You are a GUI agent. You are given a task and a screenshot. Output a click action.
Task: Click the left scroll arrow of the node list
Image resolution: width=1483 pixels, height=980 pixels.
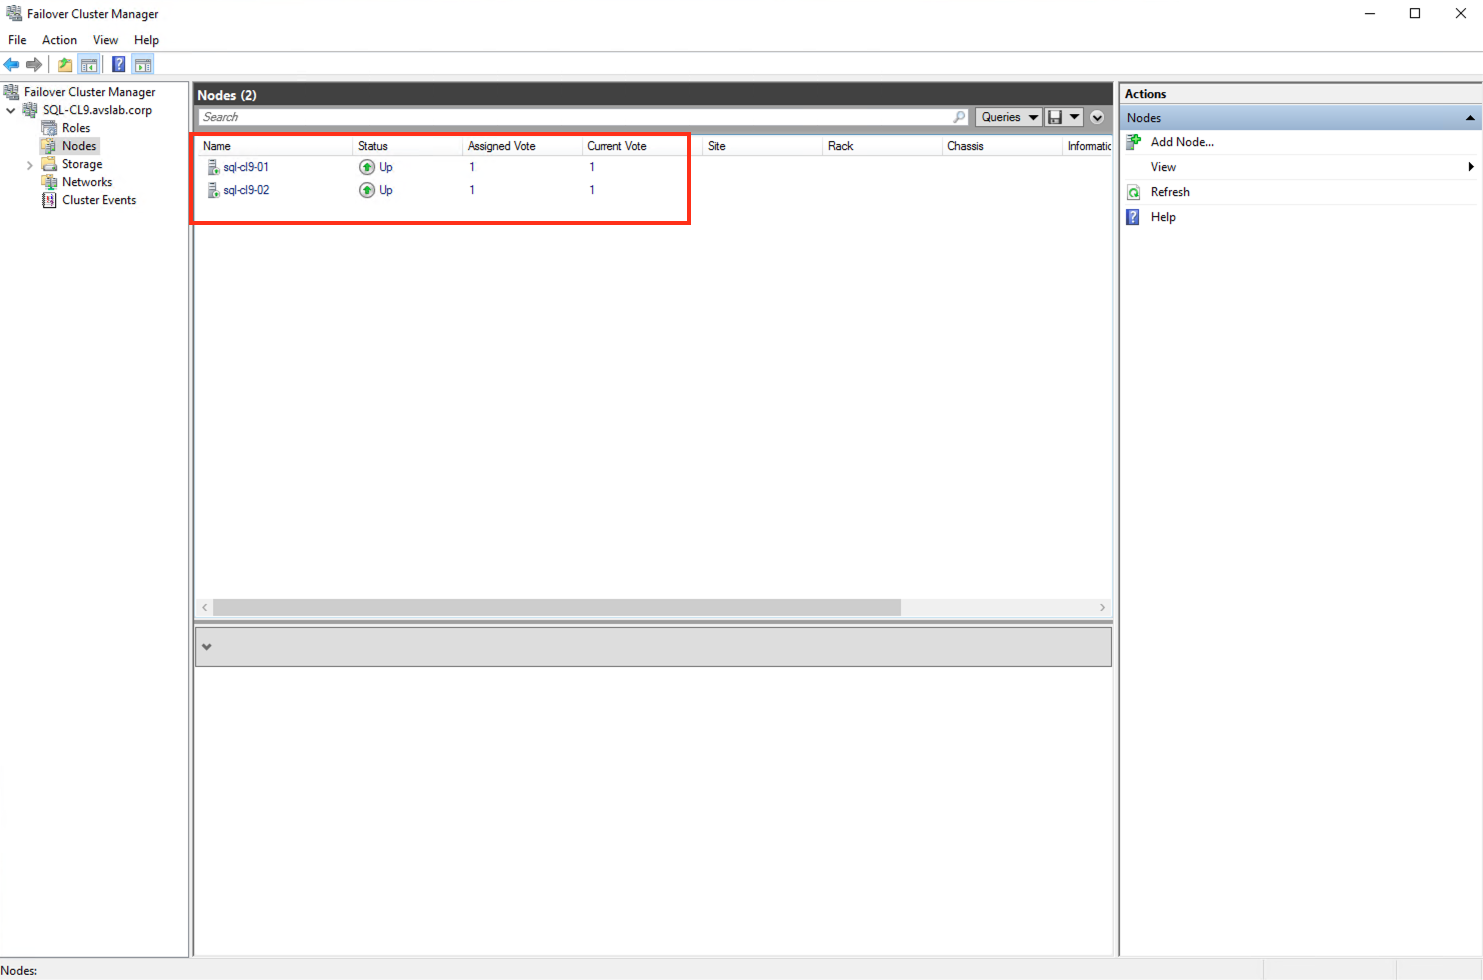205,608
